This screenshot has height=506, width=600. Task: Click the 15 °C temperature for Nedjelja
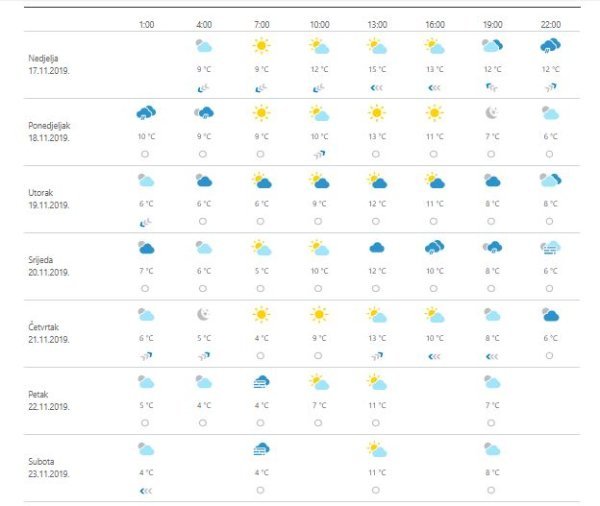[376, 69]
